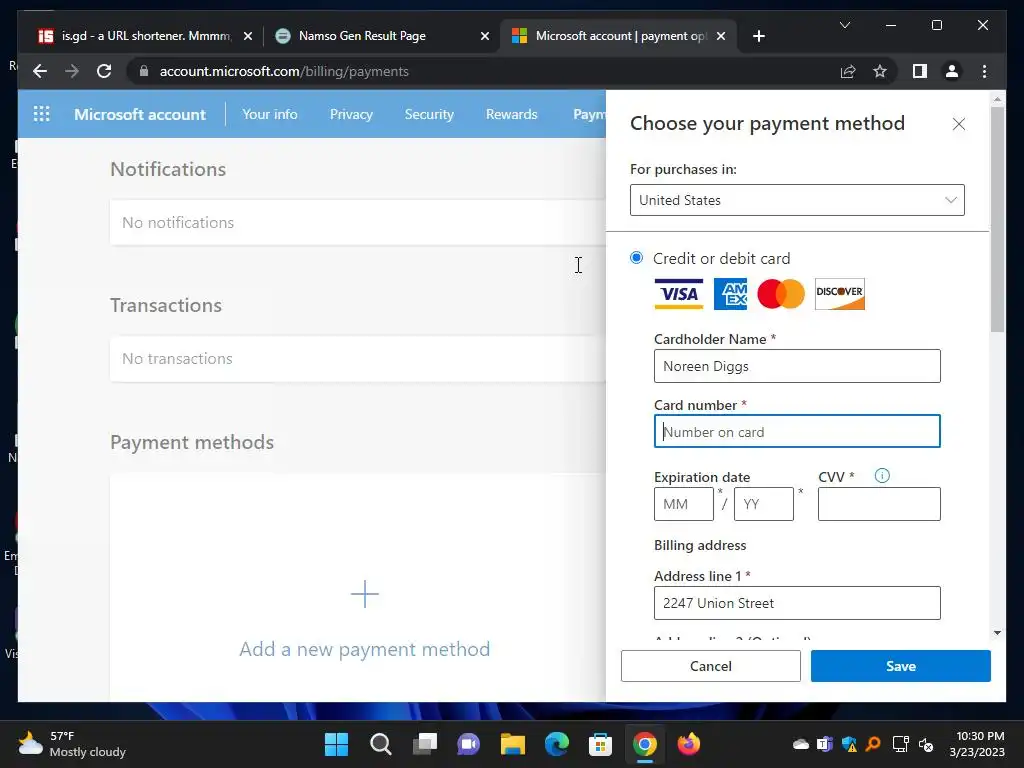
Task: Click the panel scrollbar thumb
Action: [x=997, y=219]
